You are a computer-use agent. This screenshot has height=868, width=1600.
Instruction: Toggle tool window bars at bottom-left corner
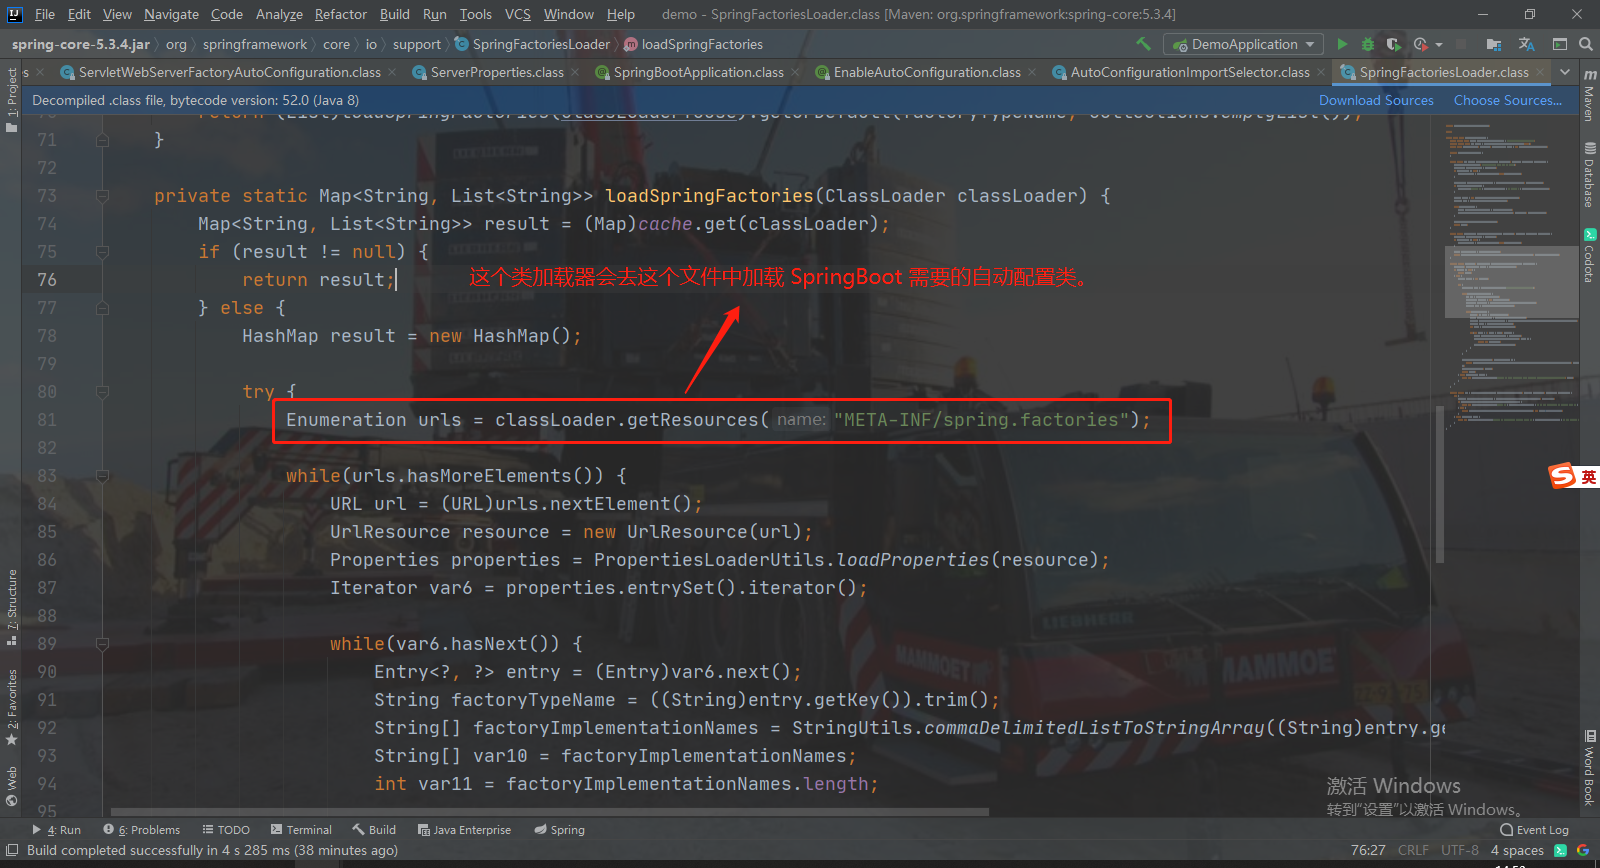[x=12, y=850]
